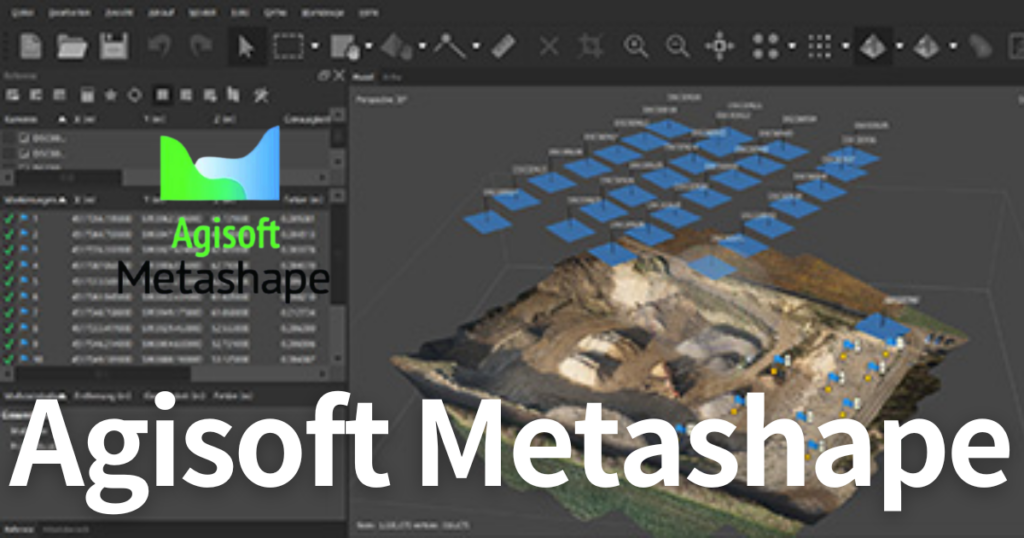
Task: Close the Reference panel with X button
Action: (x=339, y=75)
